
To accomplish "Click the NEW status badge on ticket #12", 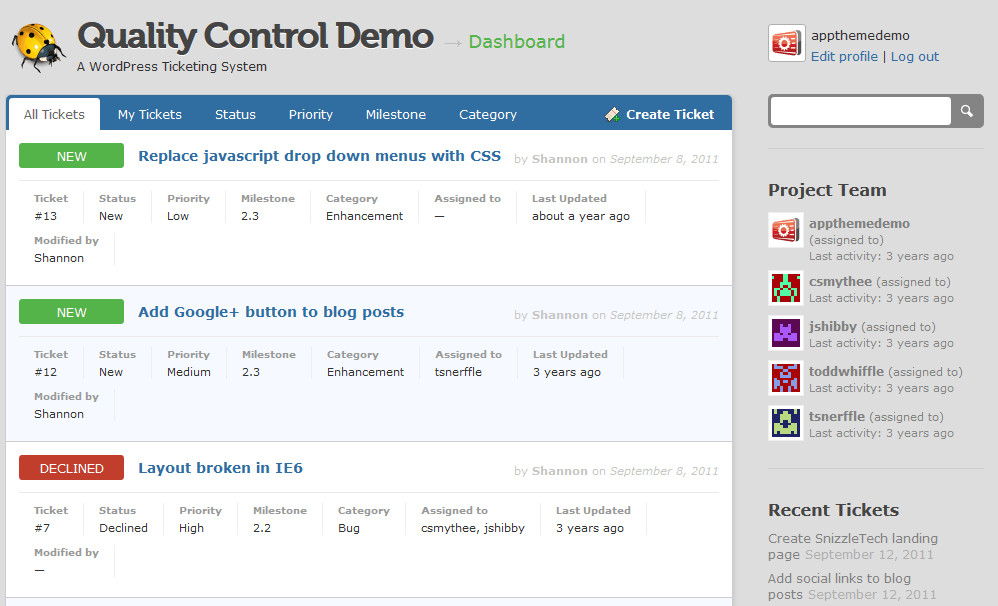I will pos(71,312).
